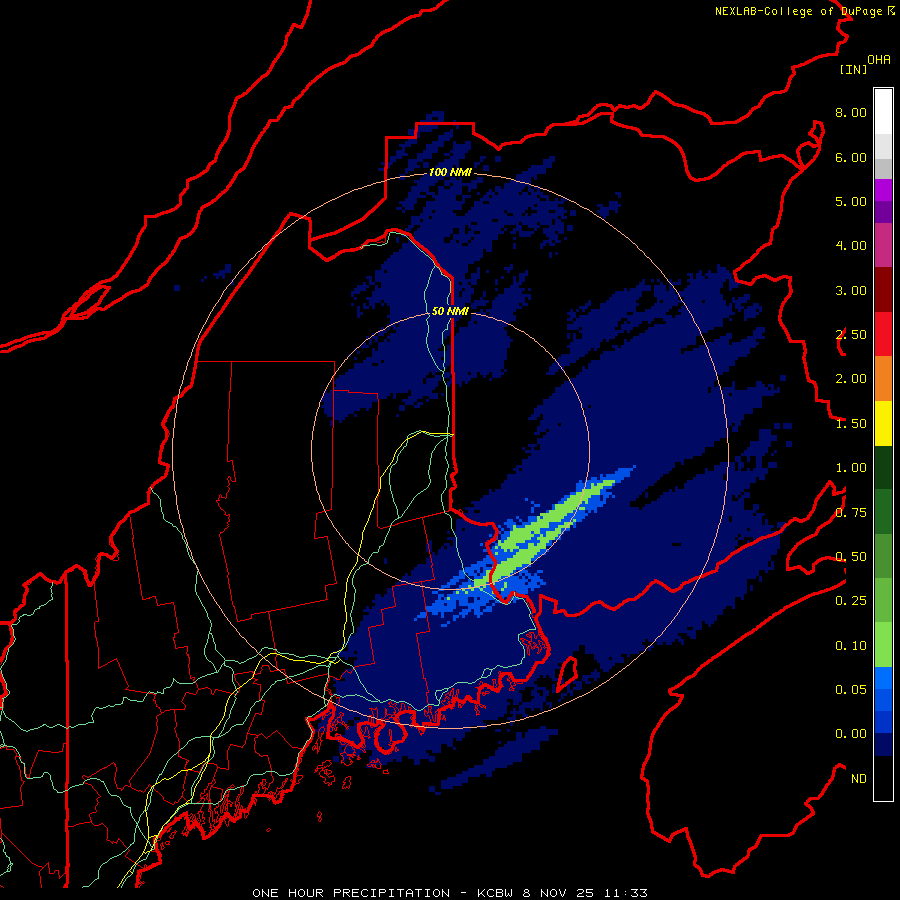Click the 0.00 legend value
900x900 pixels.
click(x=851, y=734)
